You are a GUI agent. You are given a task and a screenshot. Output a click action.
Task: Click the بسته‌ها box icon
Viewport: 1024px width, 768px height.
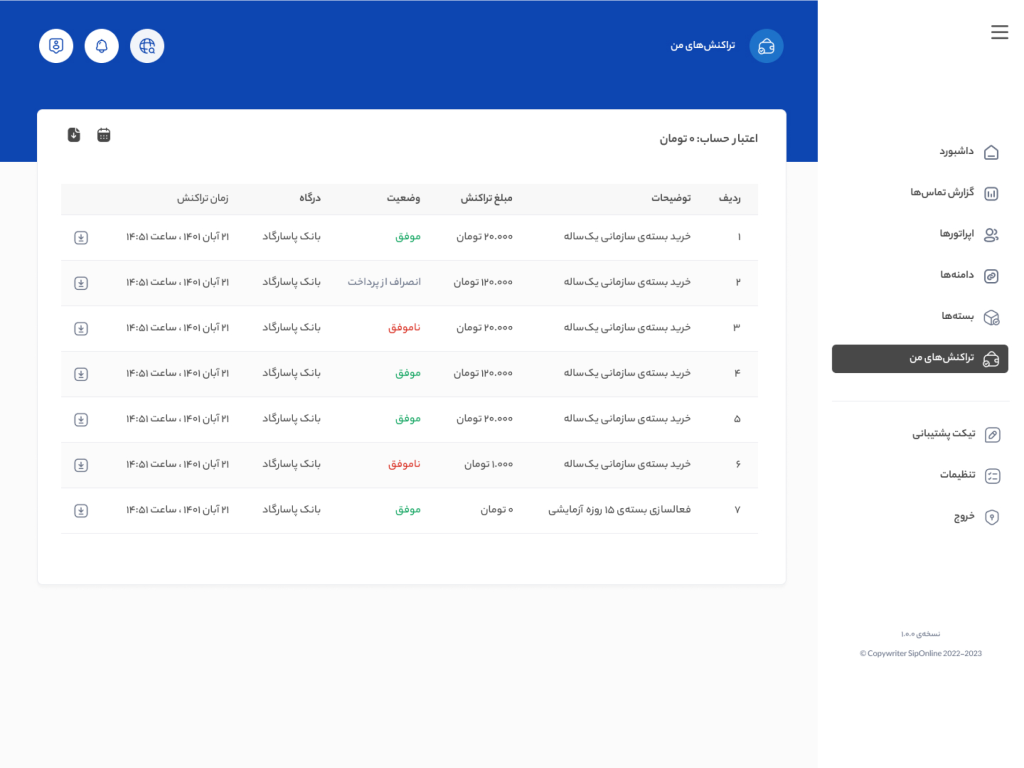tap(991, 317)
